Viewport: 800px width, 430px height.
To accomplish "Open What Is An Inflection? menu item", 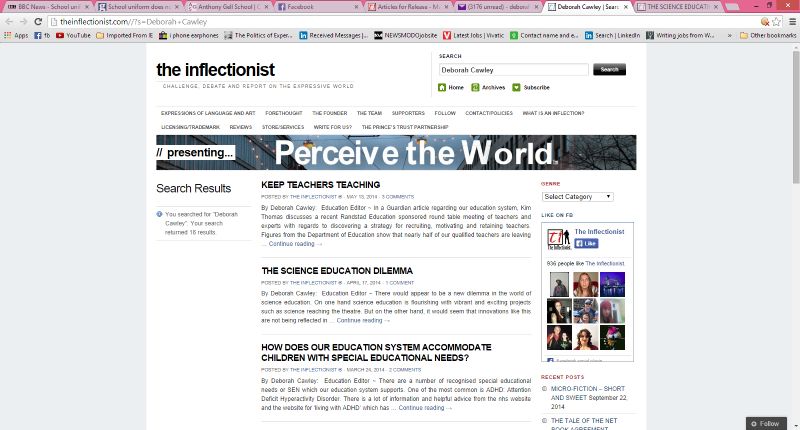I will pyautogui.click(x=553, y=113).
